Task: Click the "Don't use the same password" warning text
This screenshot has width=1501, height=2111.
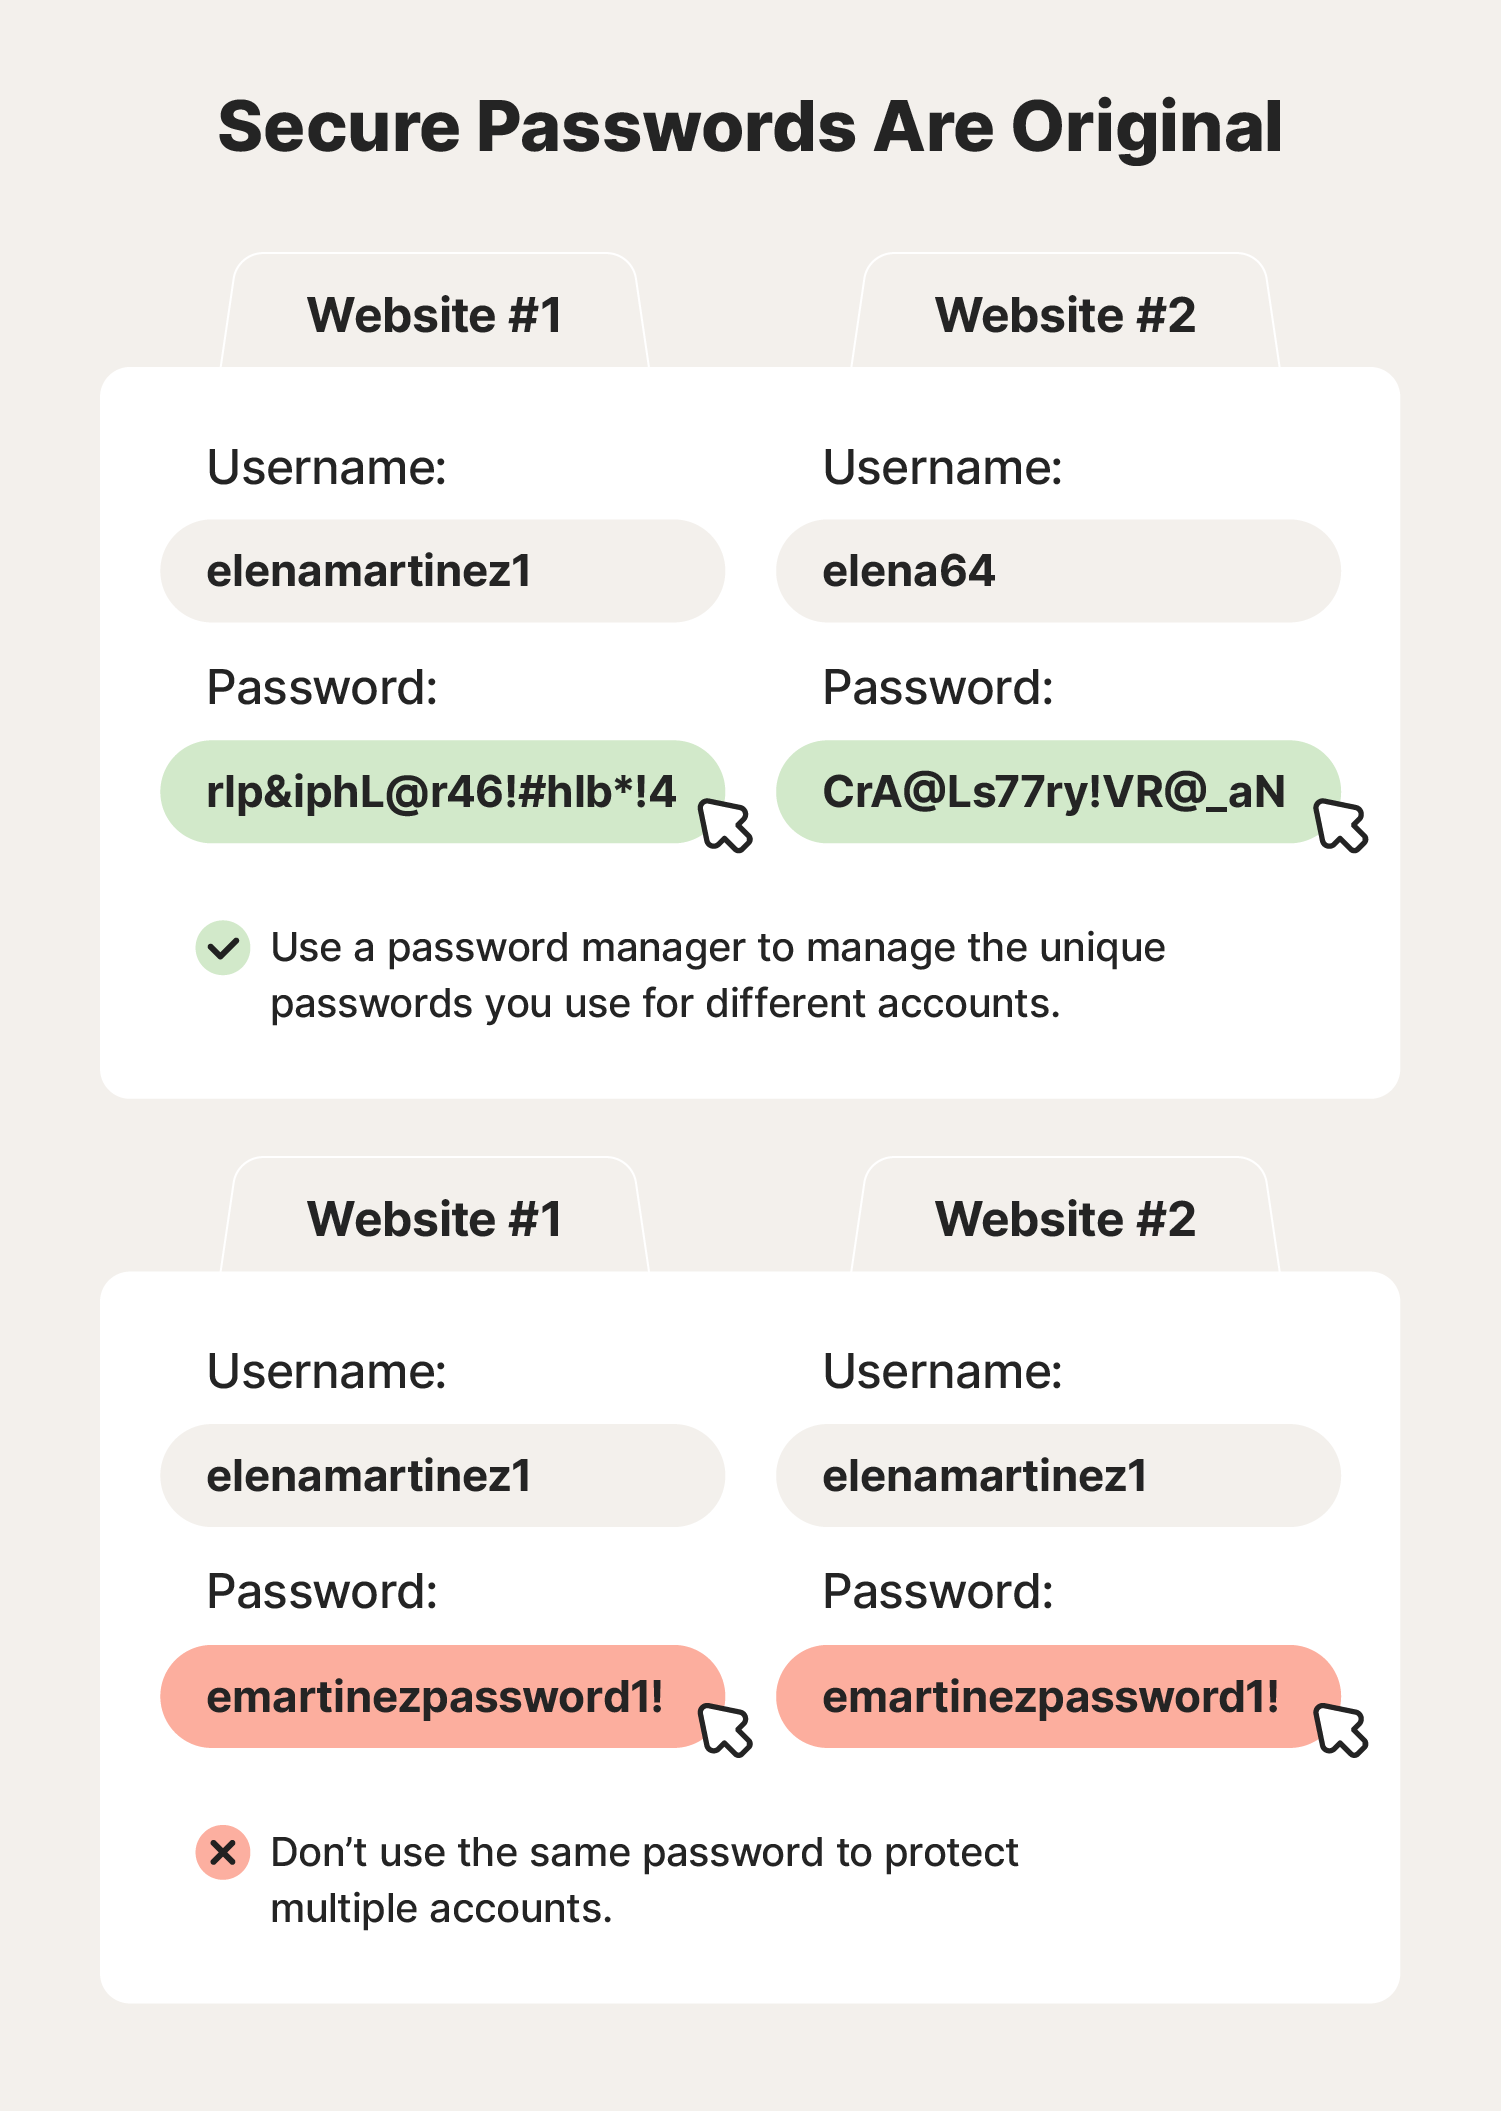Action: pyautogui.click(x=644, y=1880)
